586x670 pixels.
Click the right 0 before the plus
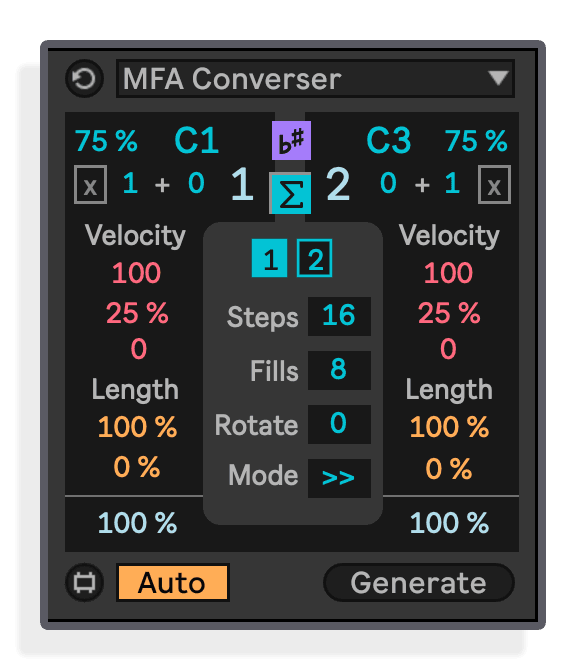tap(388, 183)
